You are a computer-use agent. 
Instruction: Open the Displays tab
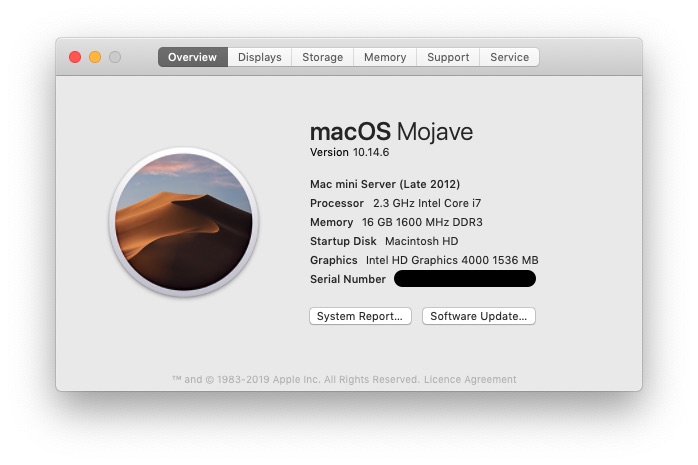tap(260, 57)
